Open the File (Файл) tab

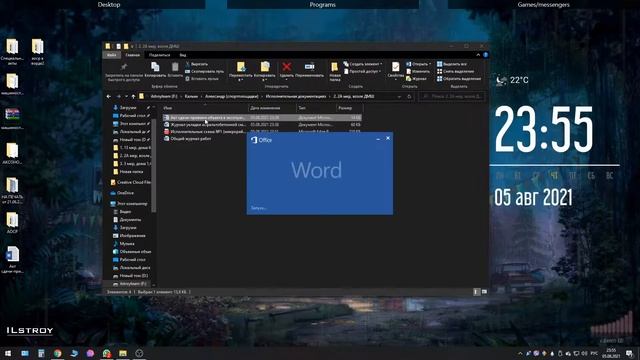(x=111, y=55)
